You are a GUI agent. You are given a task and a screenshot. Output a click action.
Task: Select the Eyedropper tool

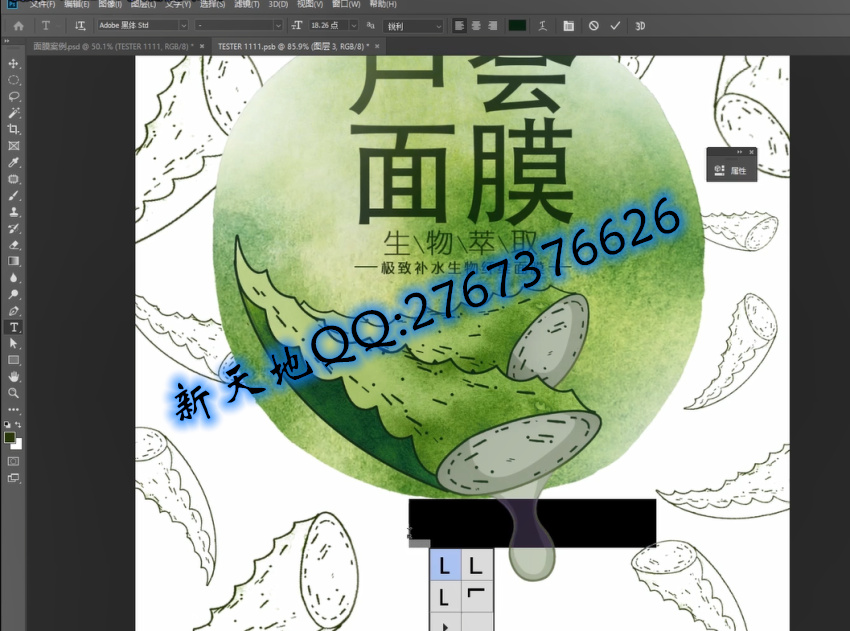point(14,162)
